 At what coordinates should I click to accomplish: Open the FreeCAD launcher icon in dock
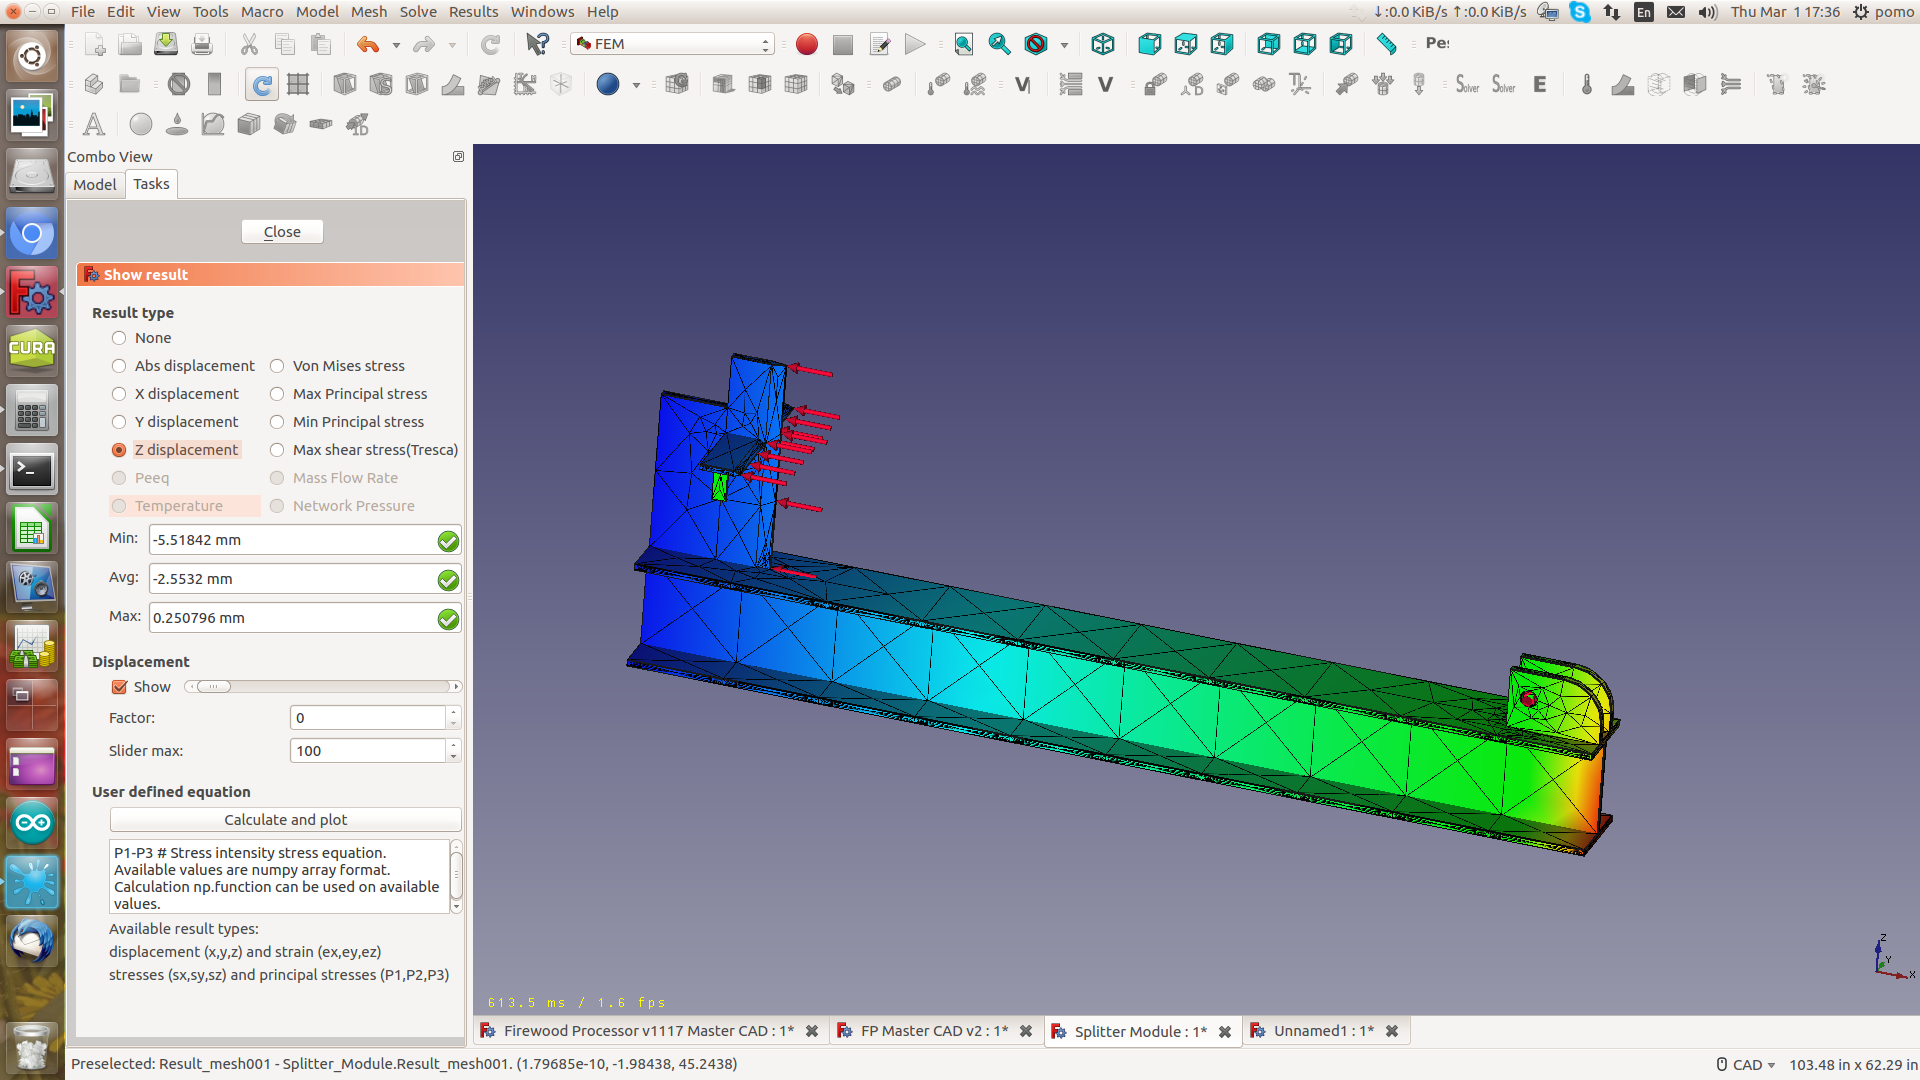point(32,293)
